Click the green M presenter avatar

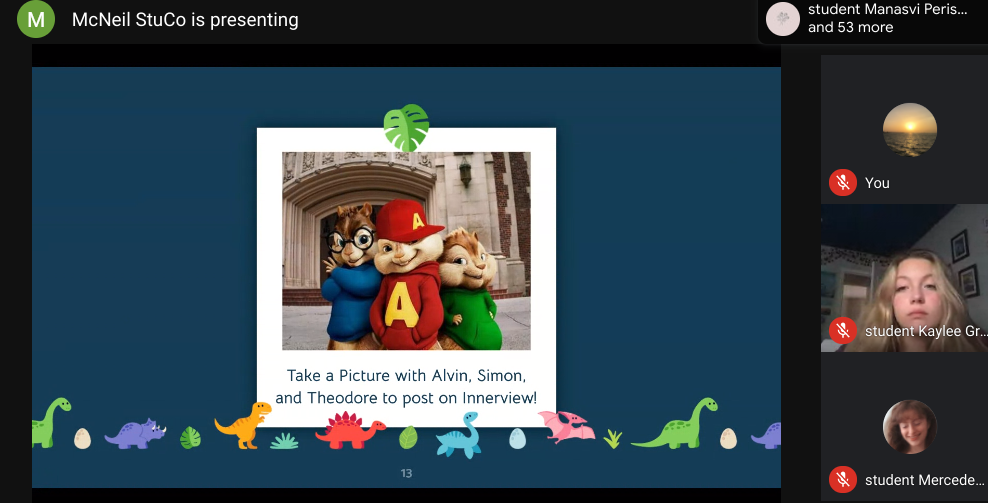pyautogui.click(x=36, y=20)
